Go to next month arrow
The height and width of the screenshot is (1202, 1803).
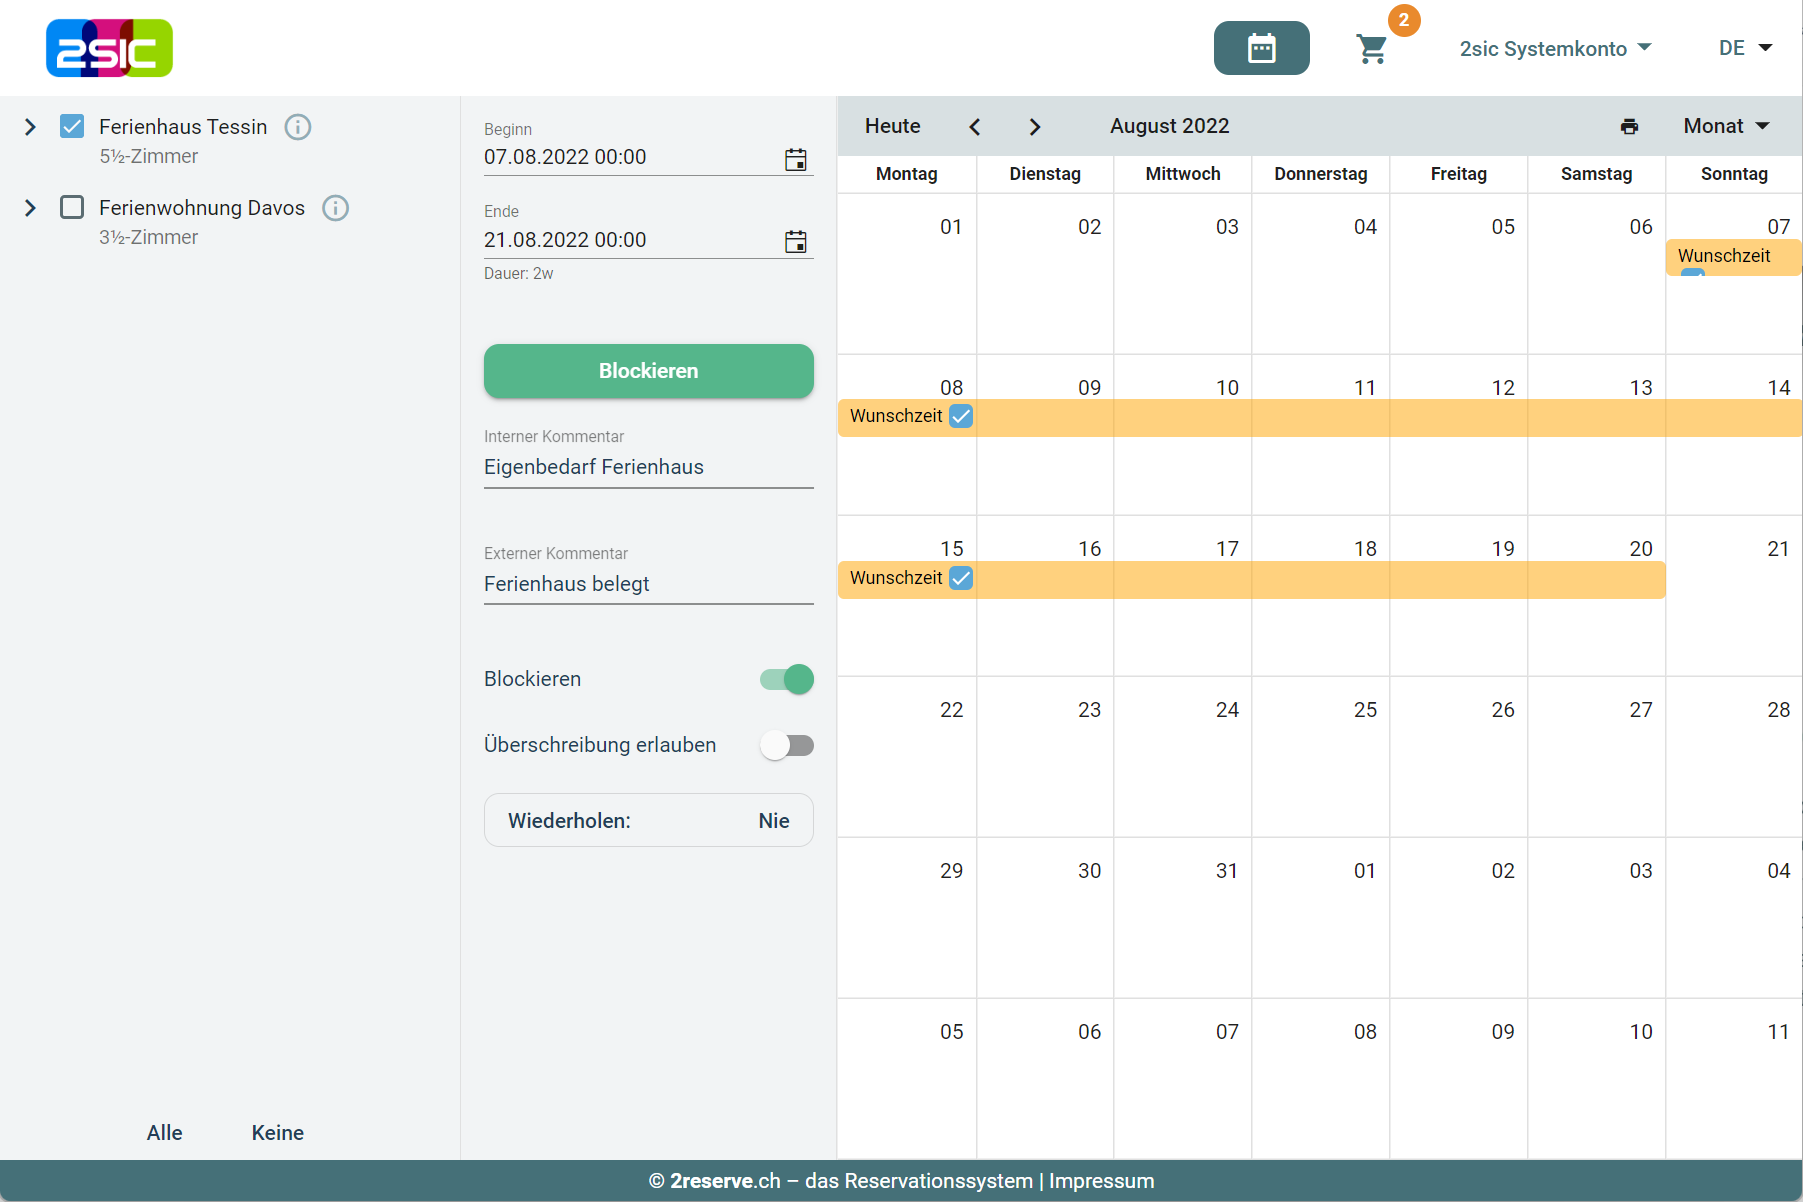(1035, 126)
